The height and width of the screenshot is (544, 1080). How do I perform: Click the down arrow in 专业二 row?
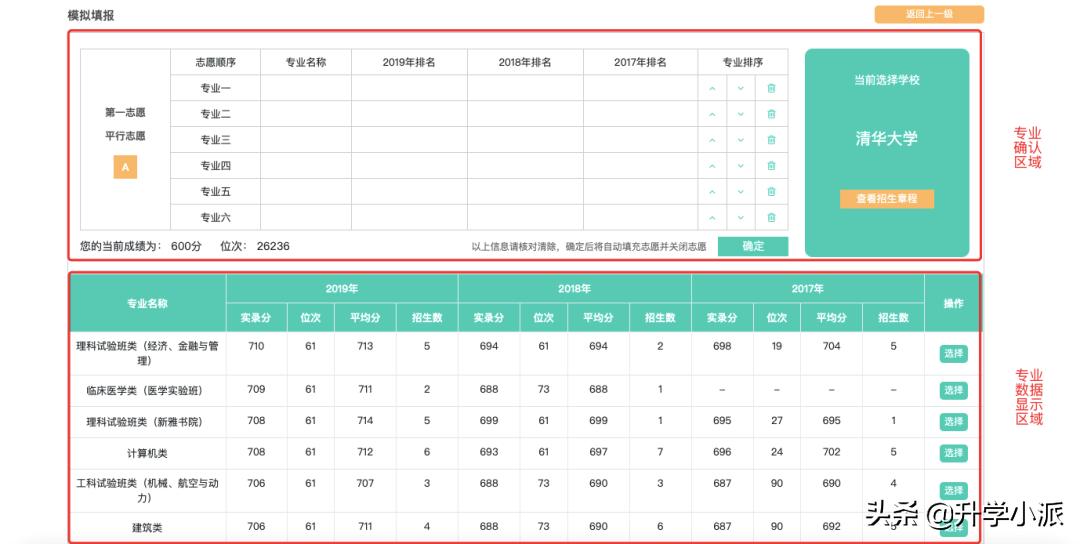(x=740, y=114)
